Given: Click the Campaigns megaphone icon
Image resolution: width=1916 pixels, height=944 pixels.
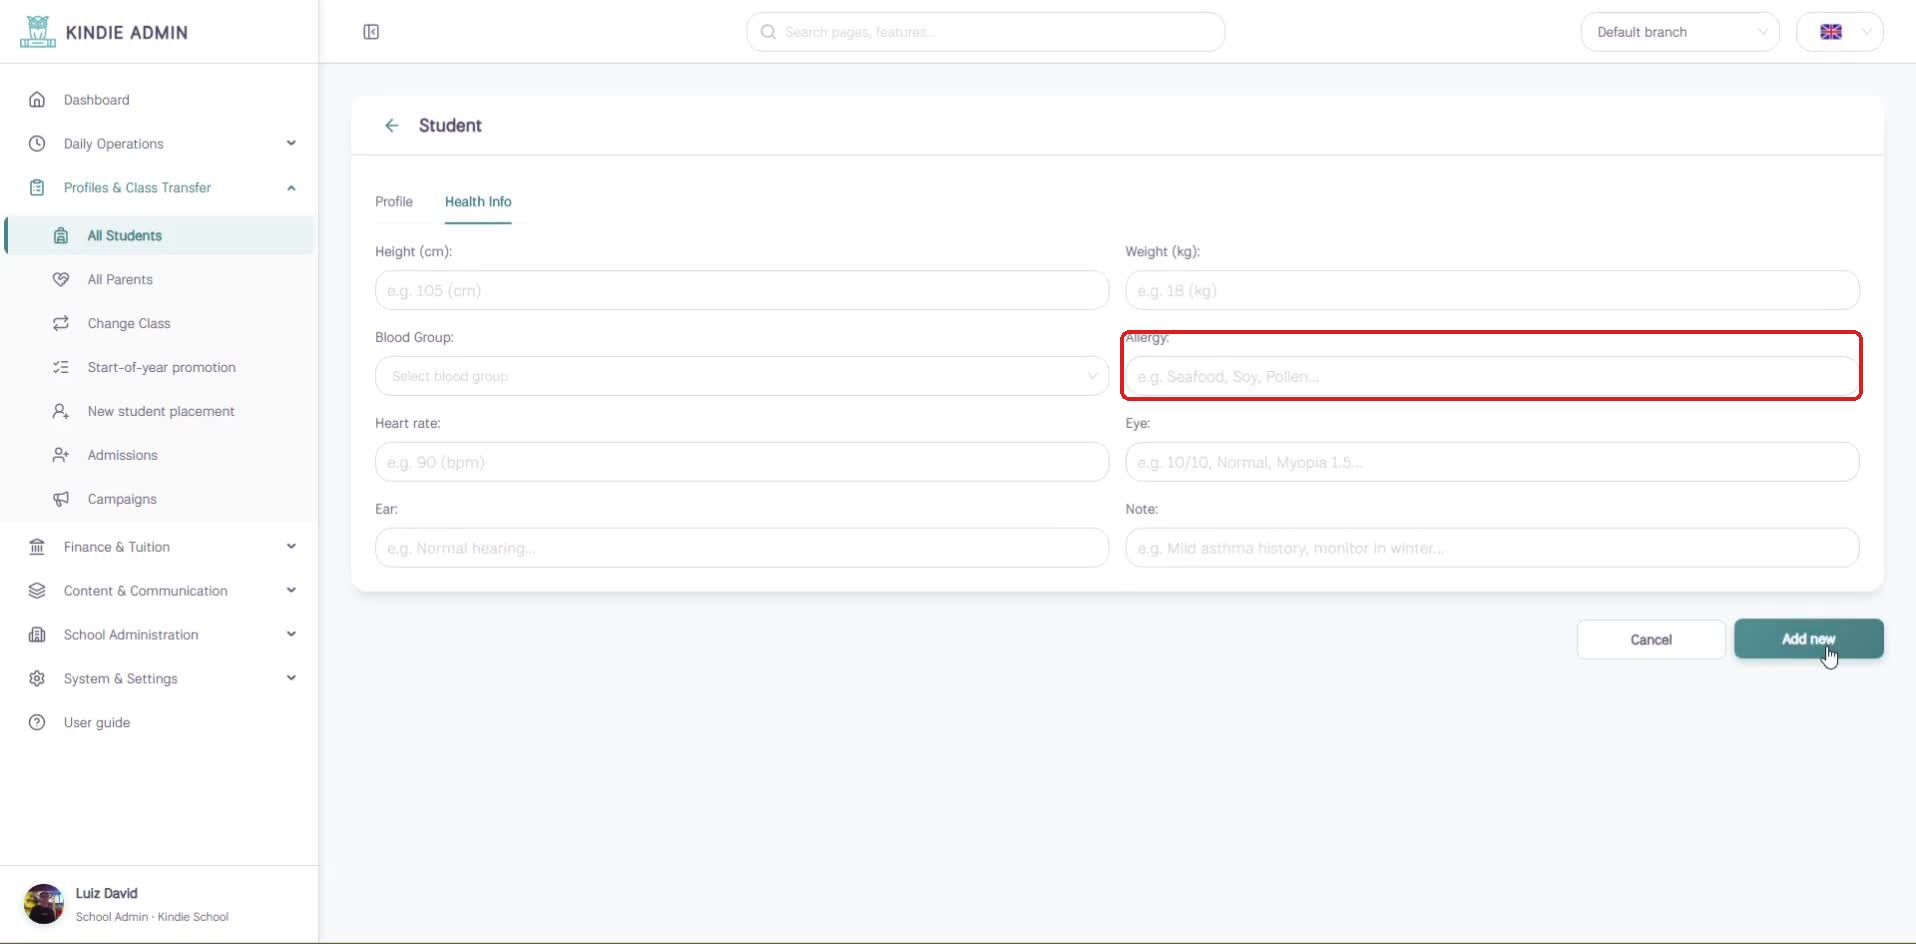Looking at the screenshot, I should pyautogui.click(x=61, y=500).
